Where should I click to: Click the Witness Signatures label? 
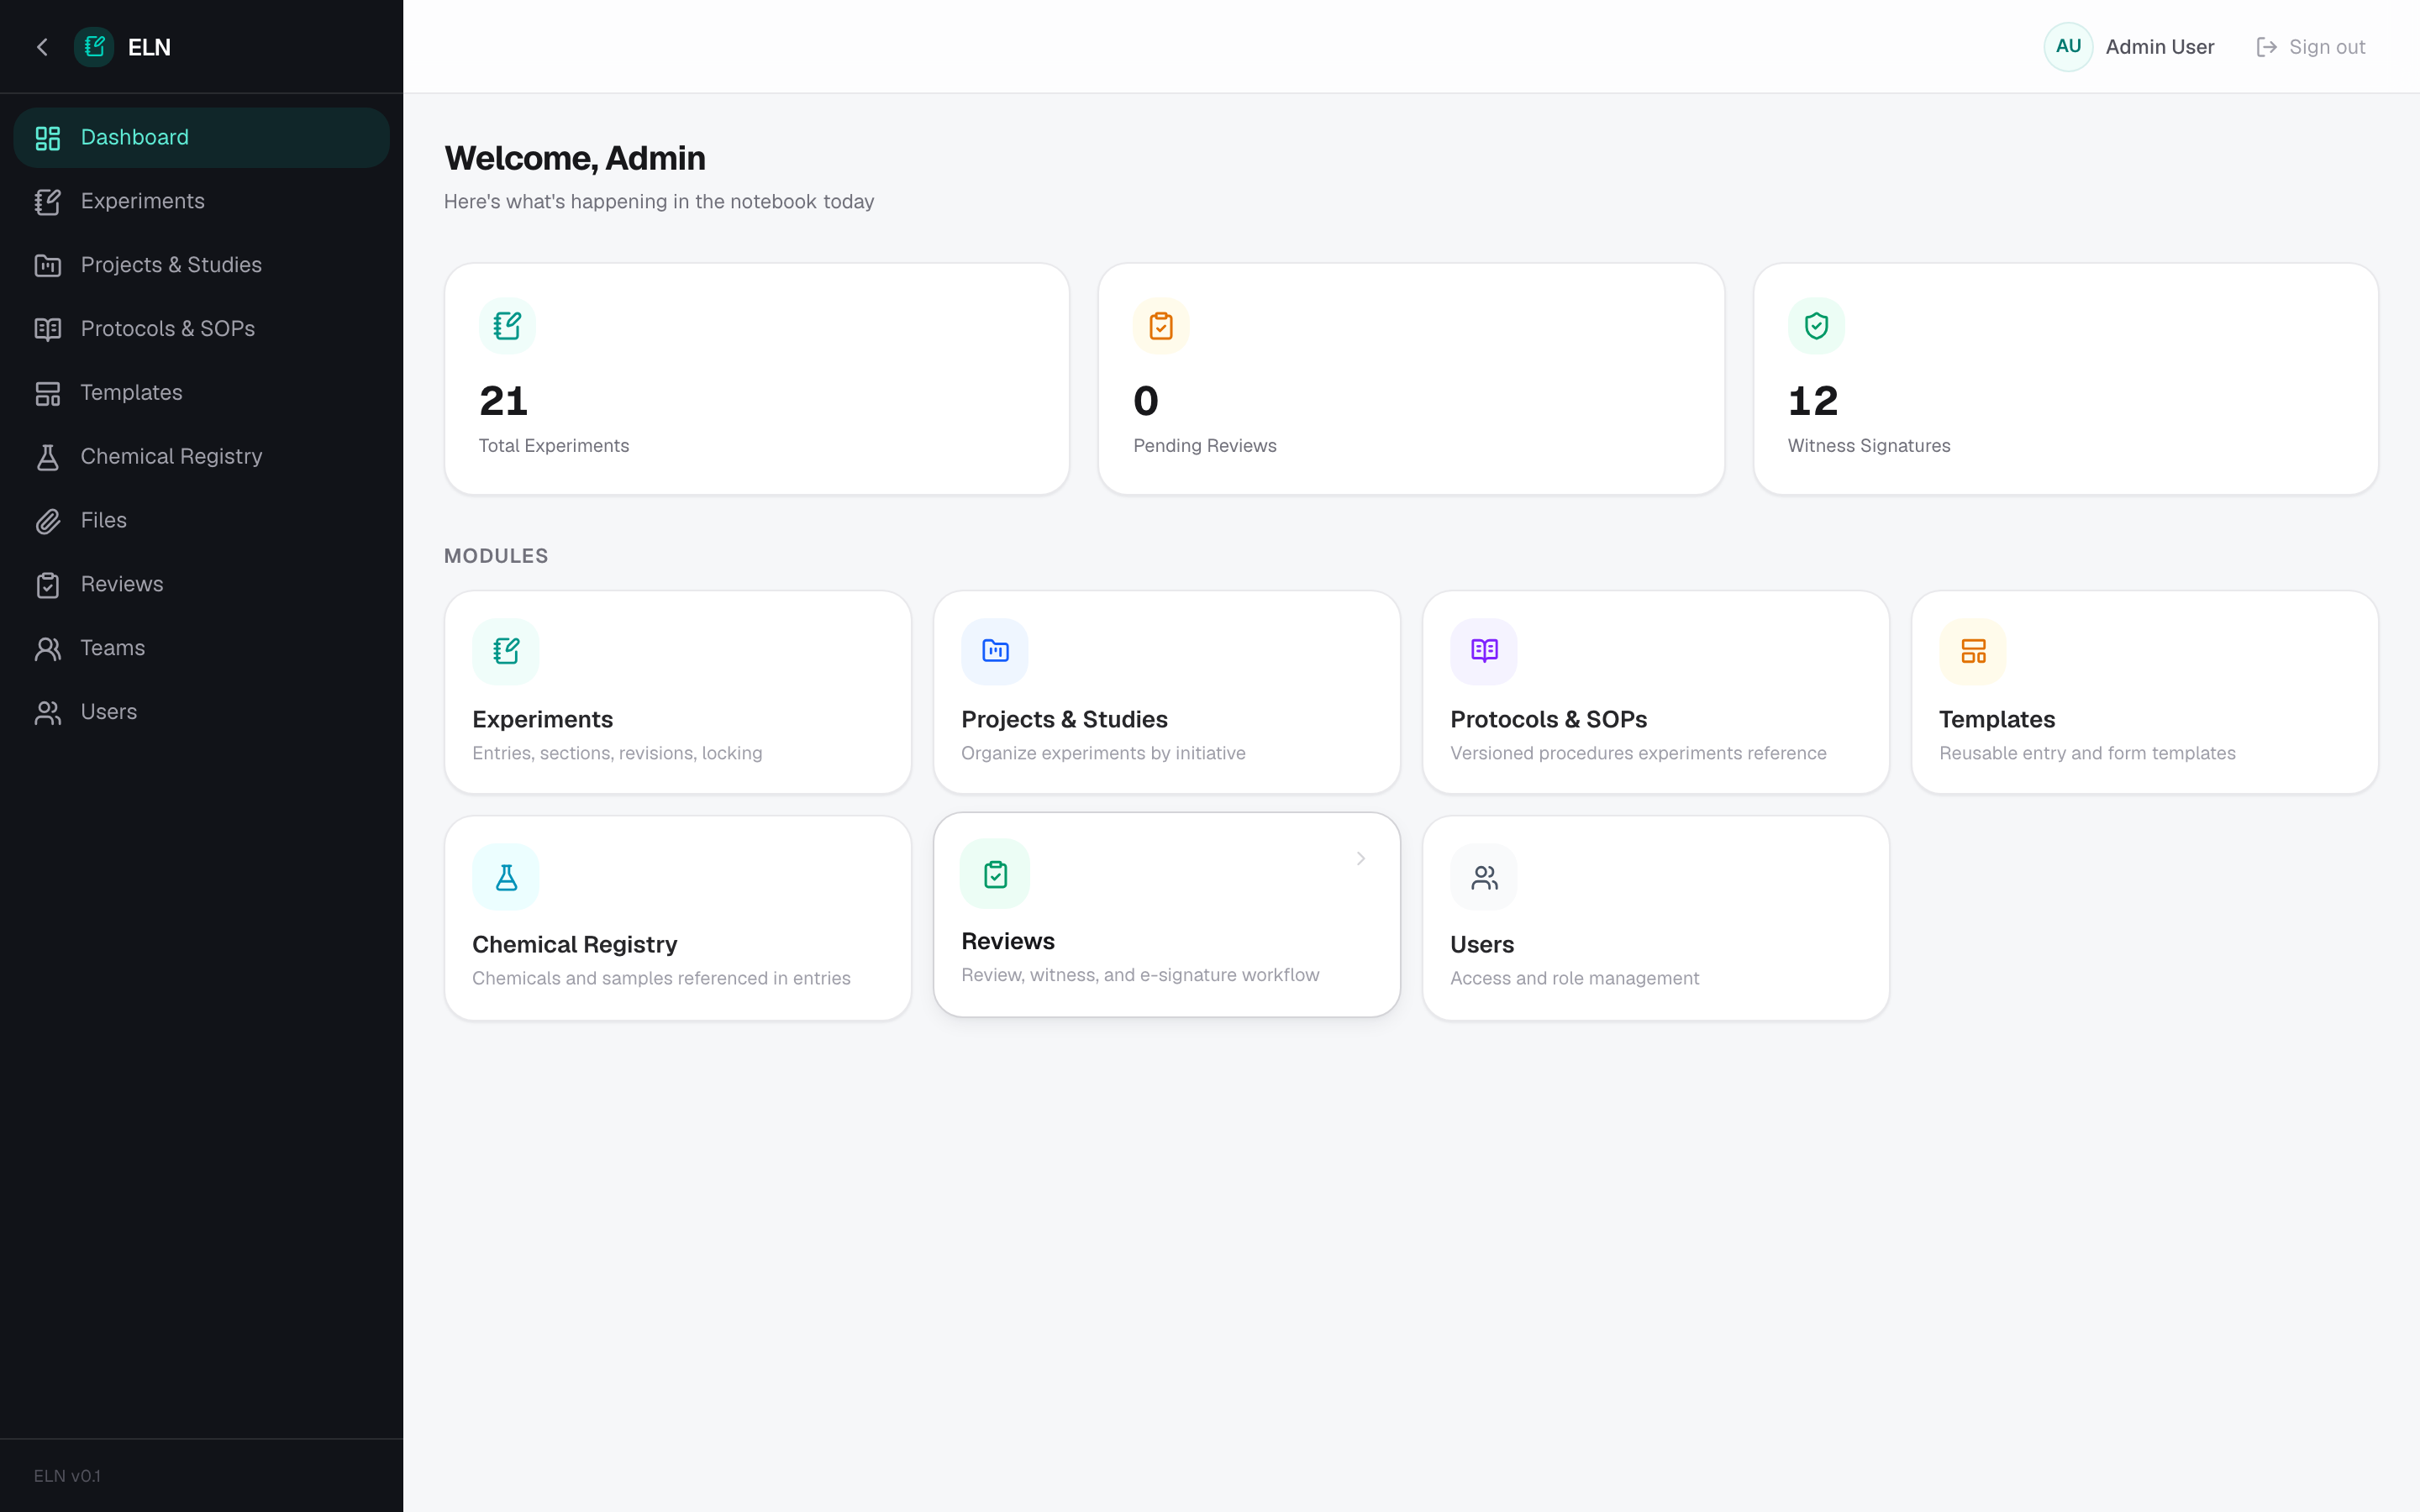(1869, 446)
